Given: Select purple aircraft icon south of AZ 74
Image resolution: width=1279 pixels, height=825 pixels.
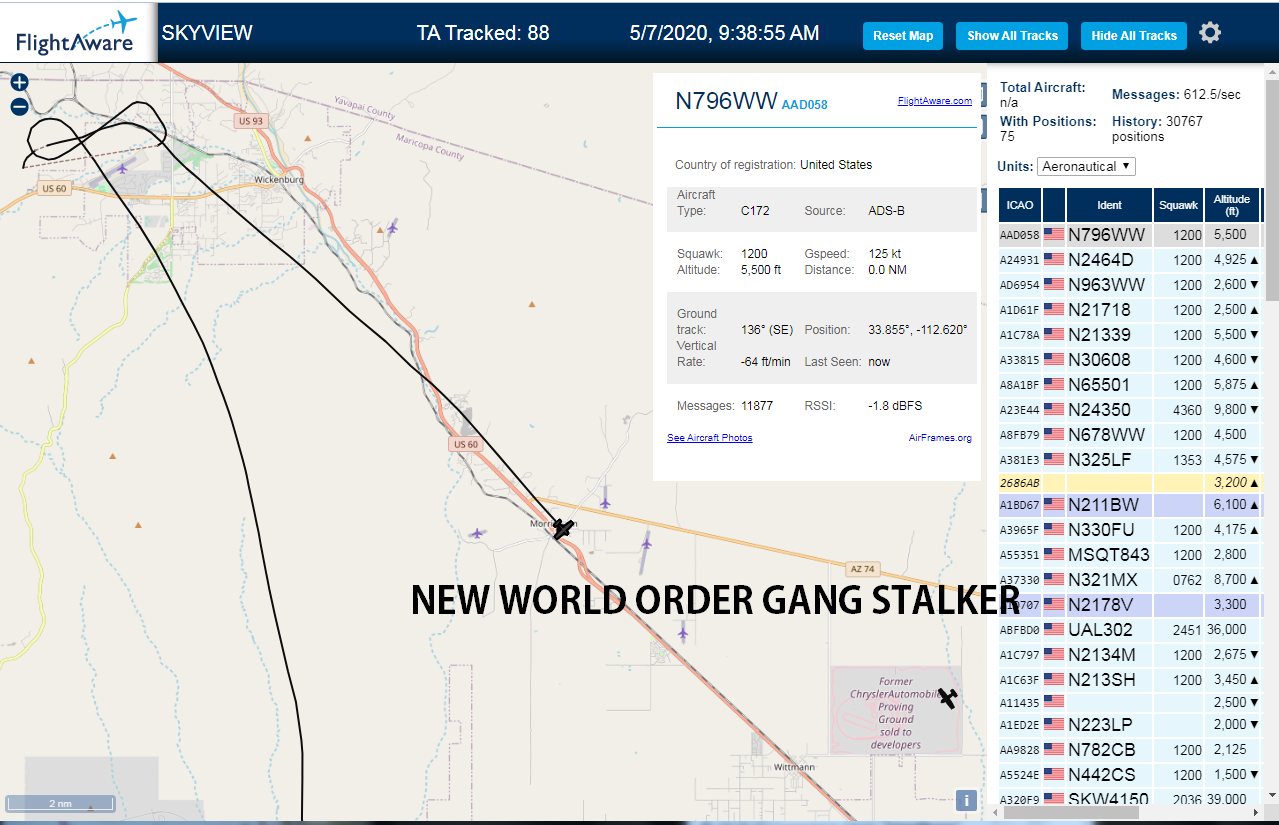Looking at the screenshot, I should tap(647, 541).
